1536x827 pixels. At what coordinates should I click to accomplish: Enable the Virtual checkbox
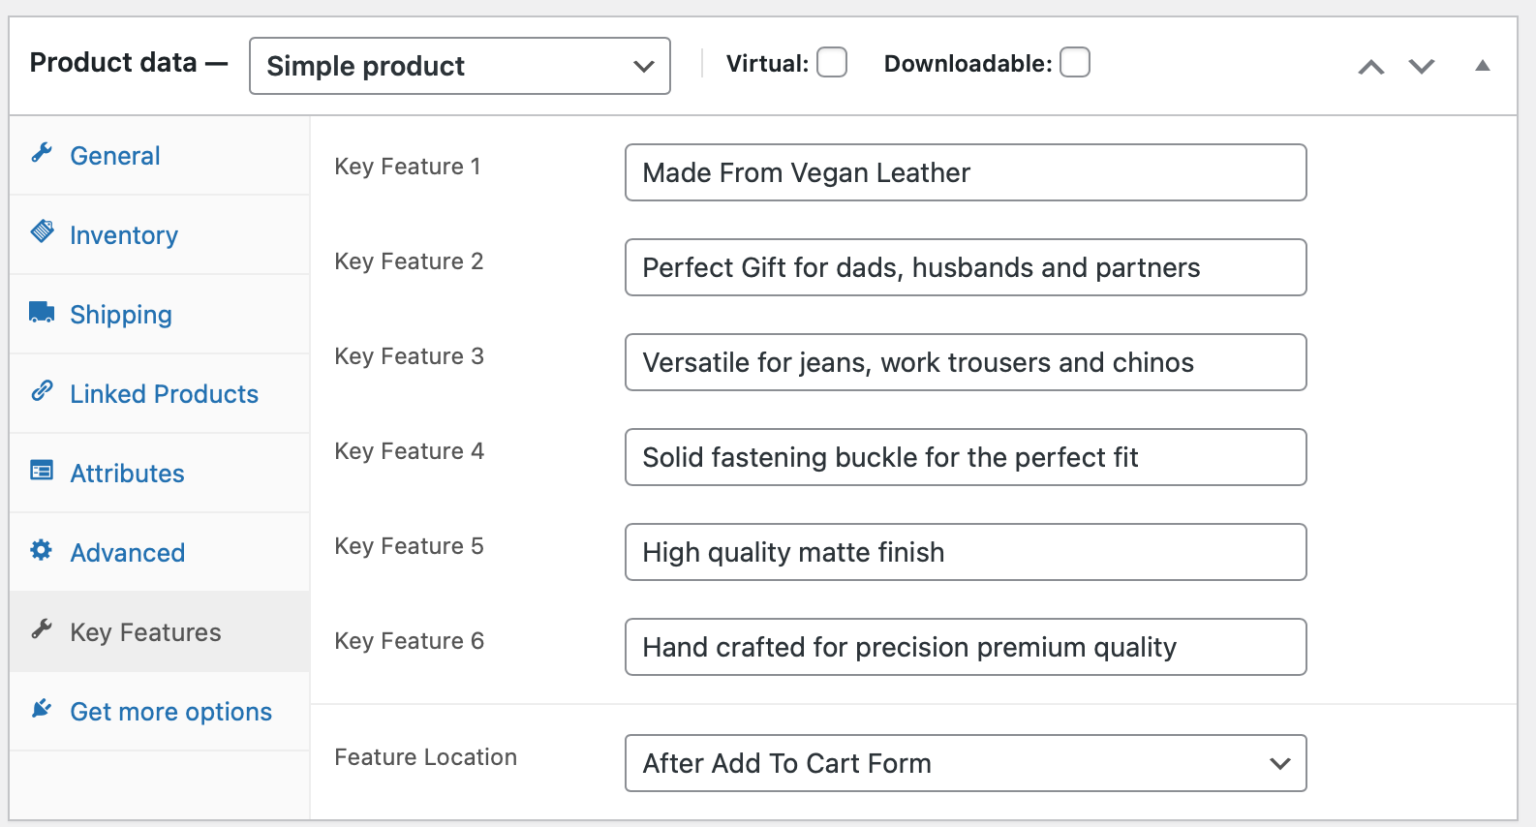(x=832, y=63)
